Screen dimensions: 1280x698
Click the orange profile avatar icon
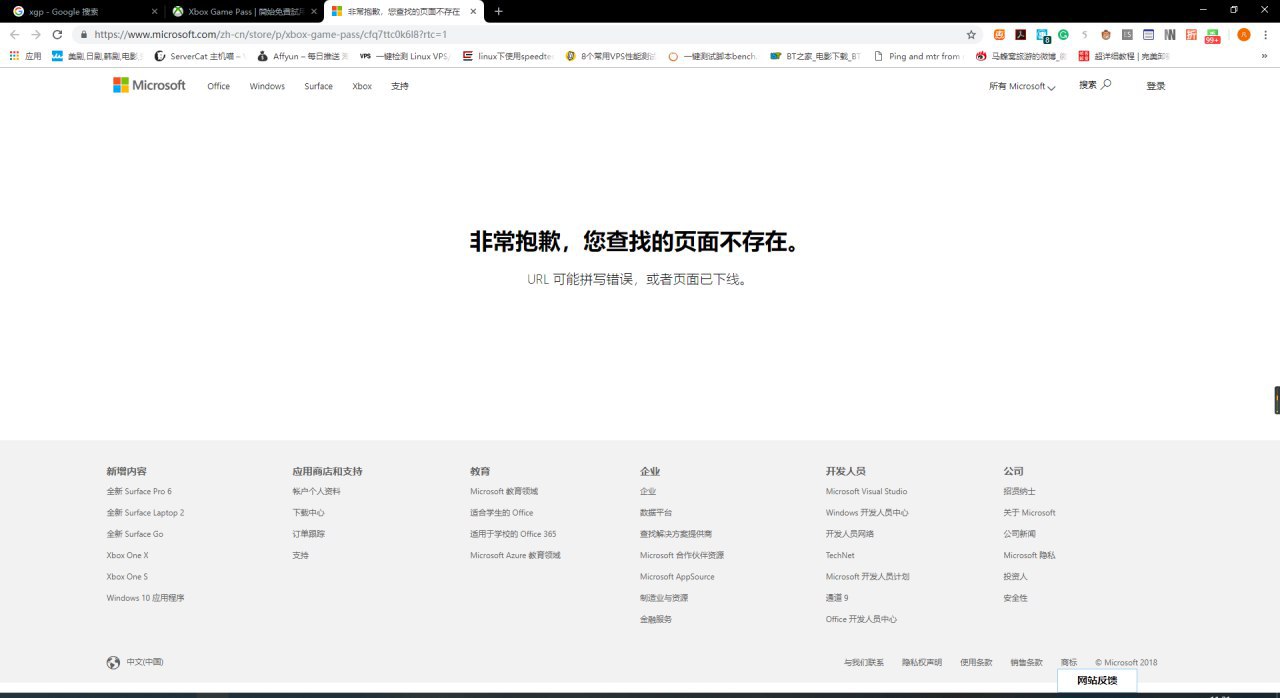(1243, 34)
